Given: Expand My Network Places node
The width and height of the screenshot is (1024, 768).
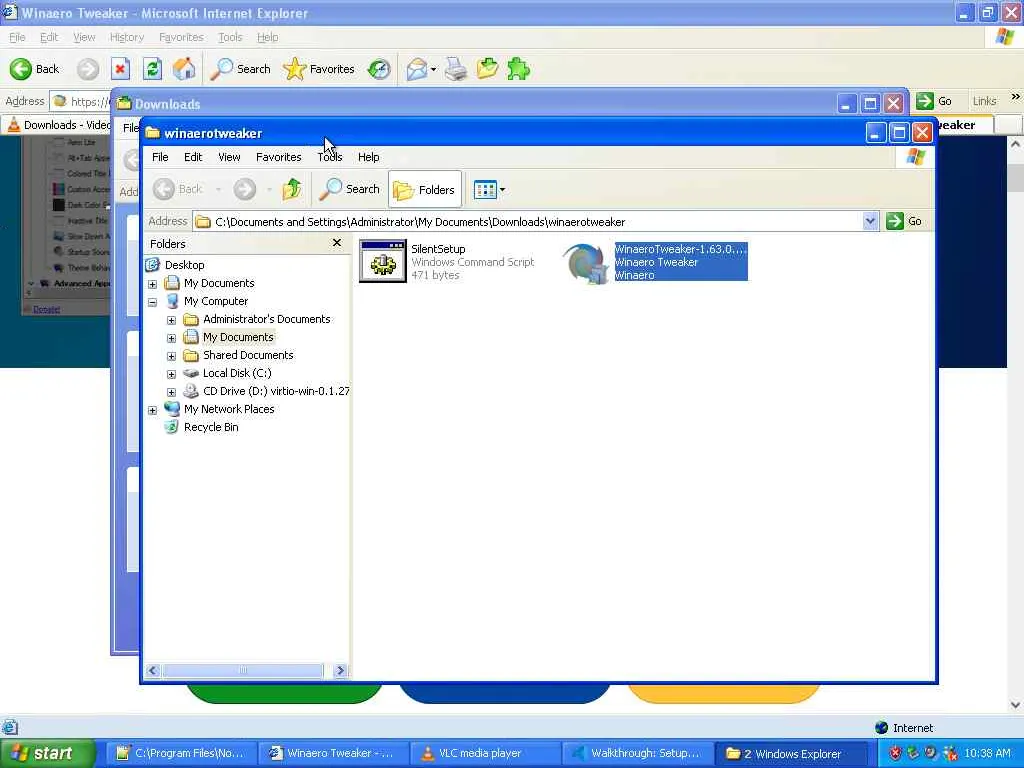Looking at the screenshot, I should pos(152,410).
